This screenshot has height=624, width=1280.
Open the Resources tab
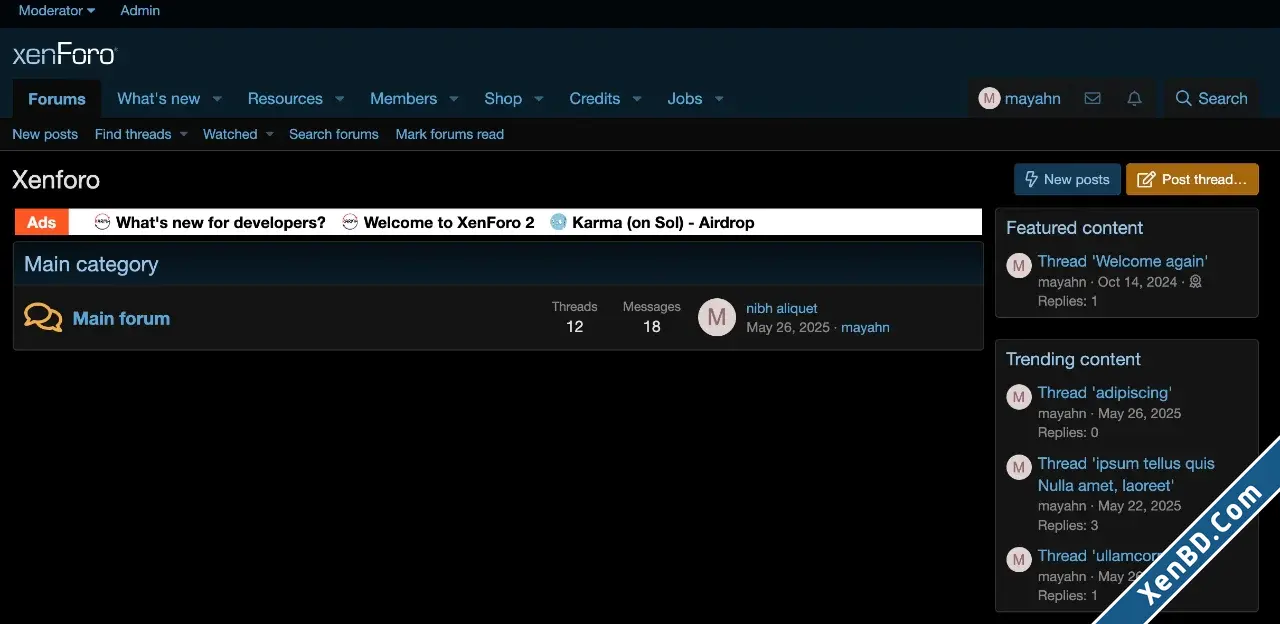[285, 98]
